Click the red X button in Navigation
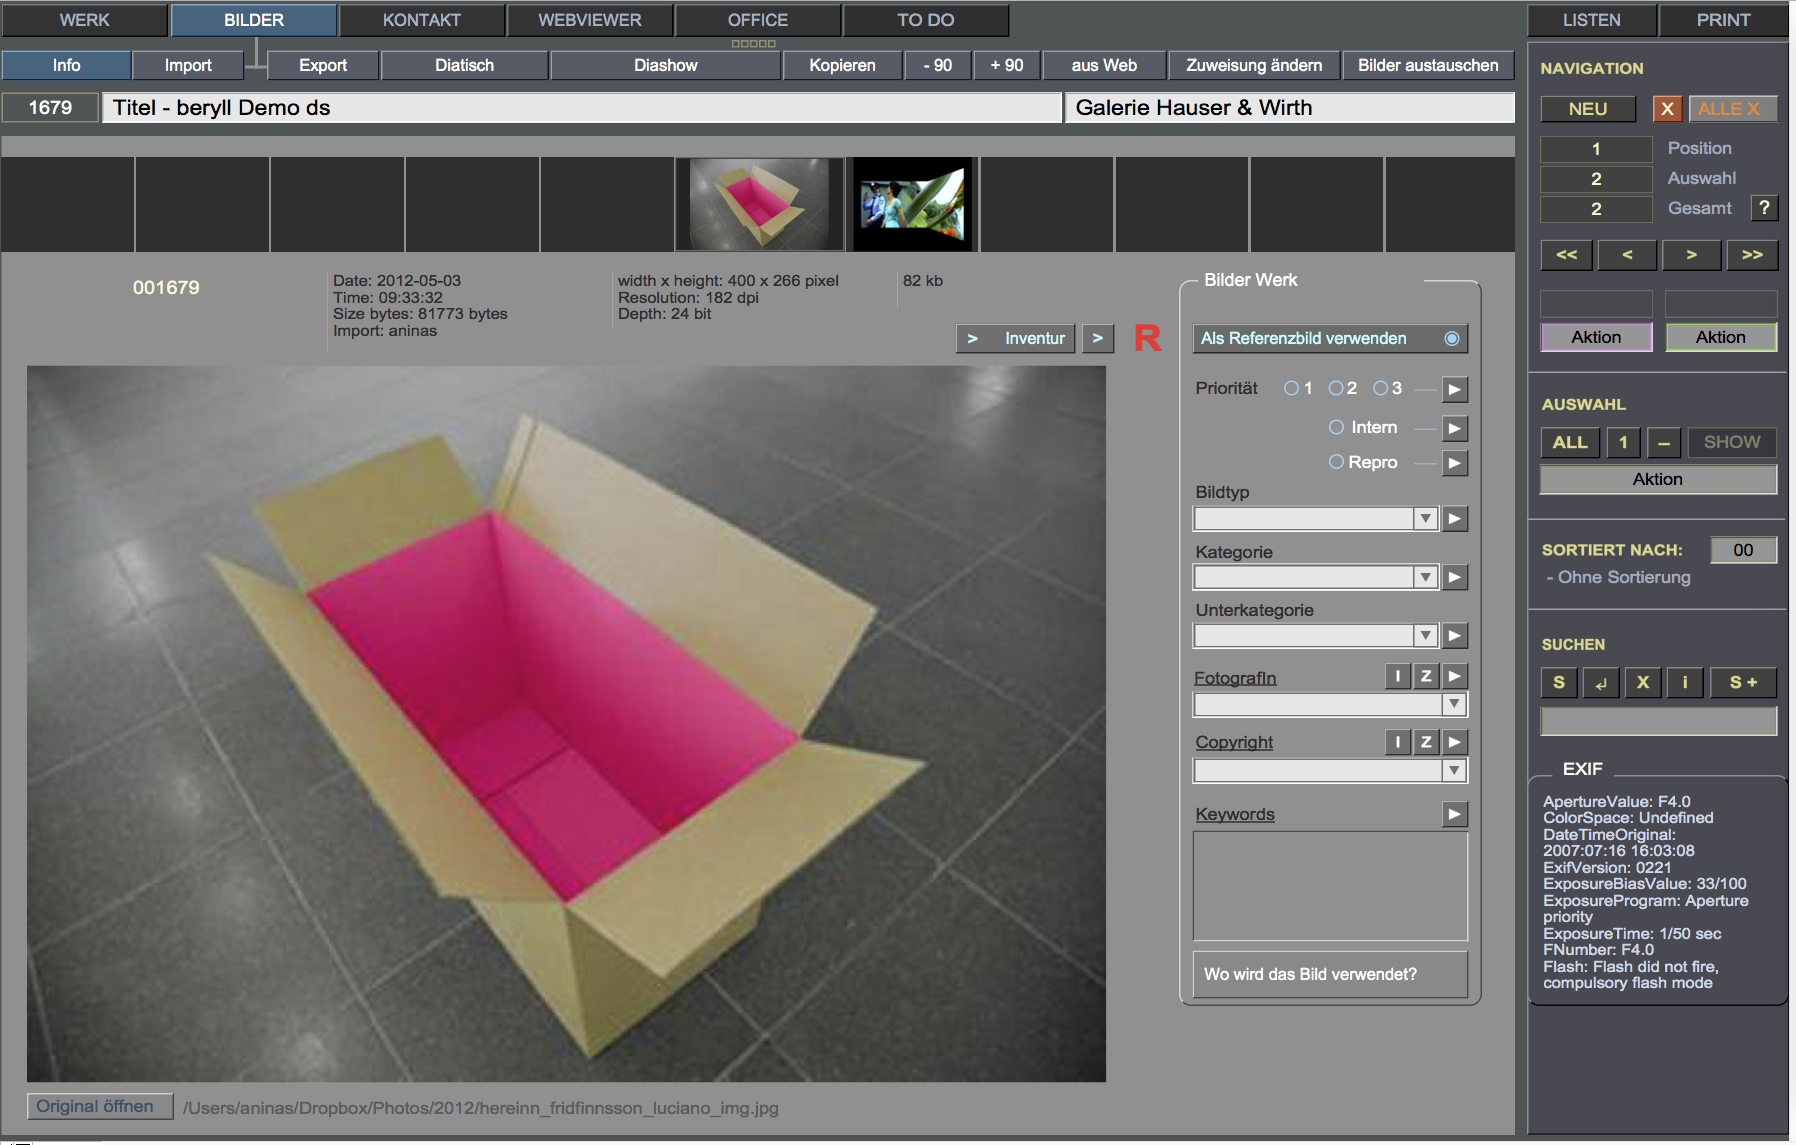The height and width of the screenshot is (1145, 1796). coord(1666,109)
